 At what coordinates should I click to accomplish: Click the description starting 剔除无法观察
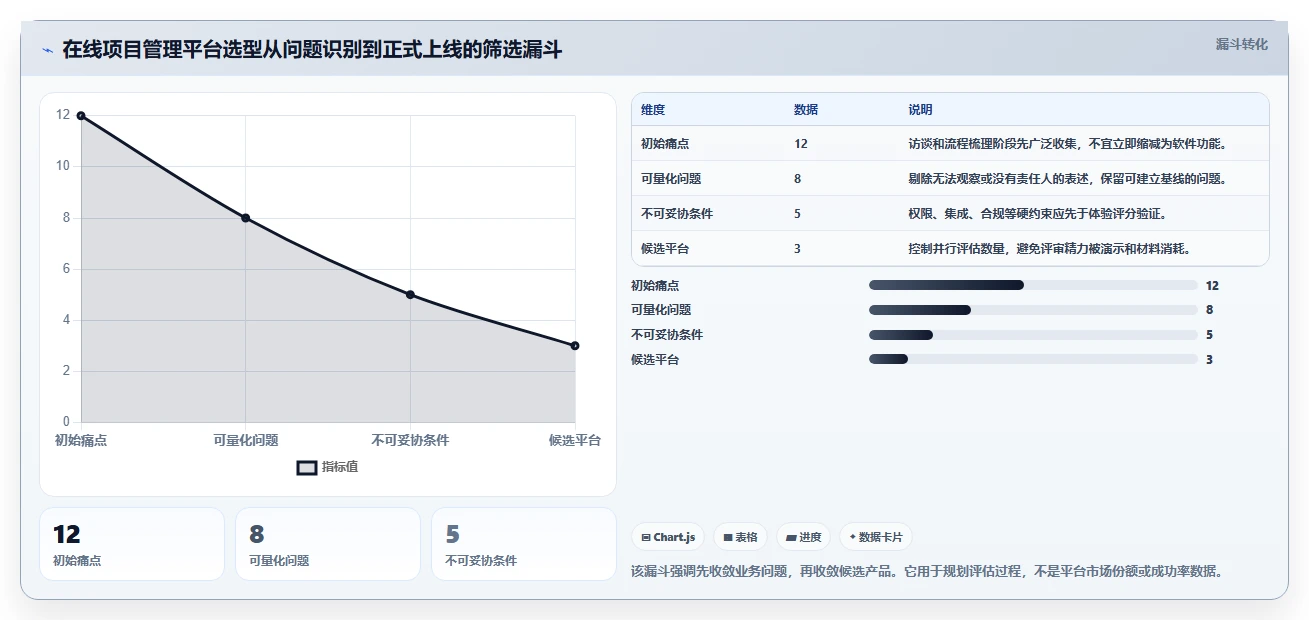[1067, 179]
